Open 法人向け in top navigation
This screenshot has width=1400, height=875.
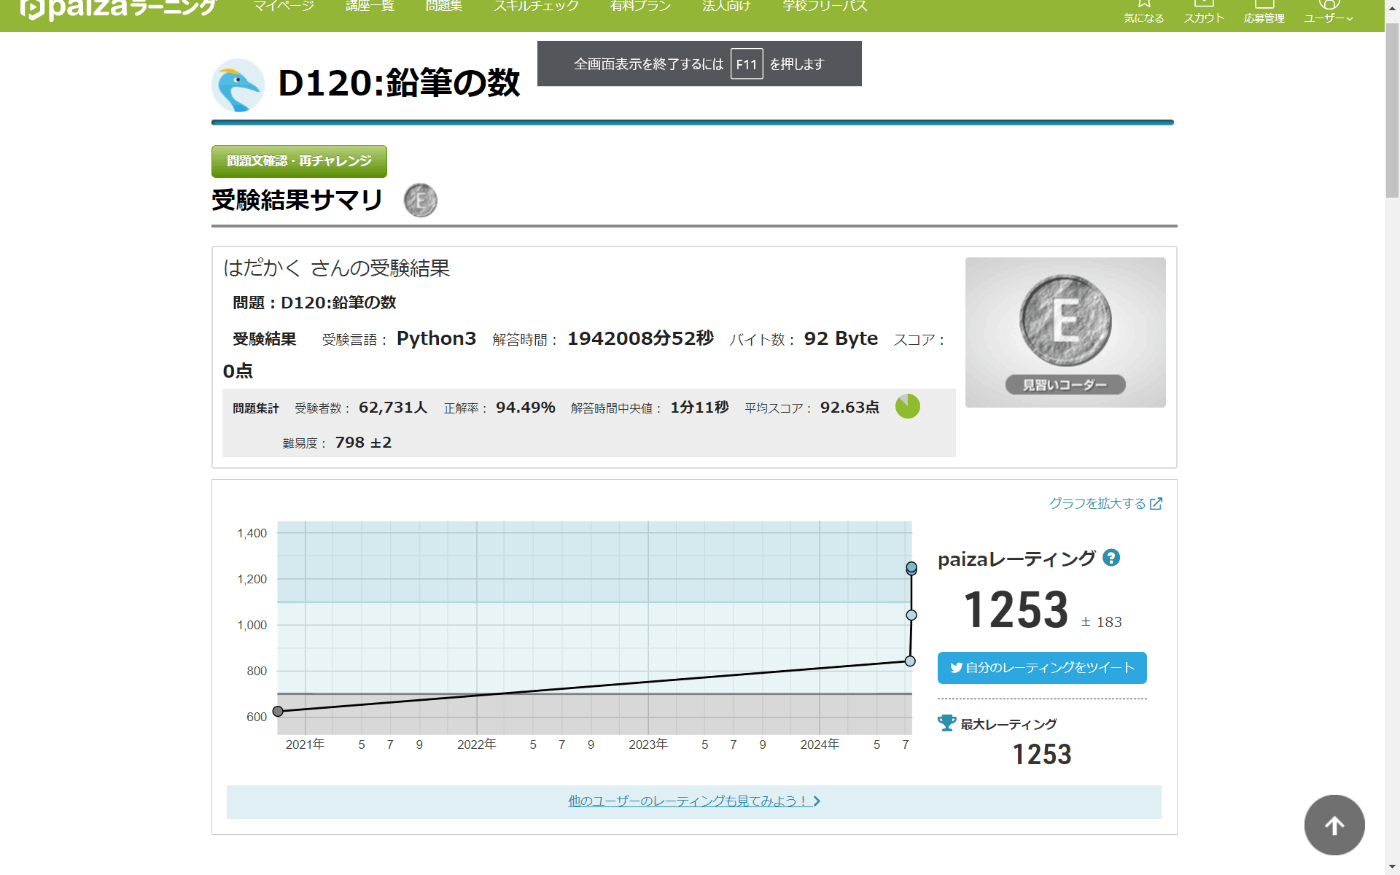pos(726,6)
